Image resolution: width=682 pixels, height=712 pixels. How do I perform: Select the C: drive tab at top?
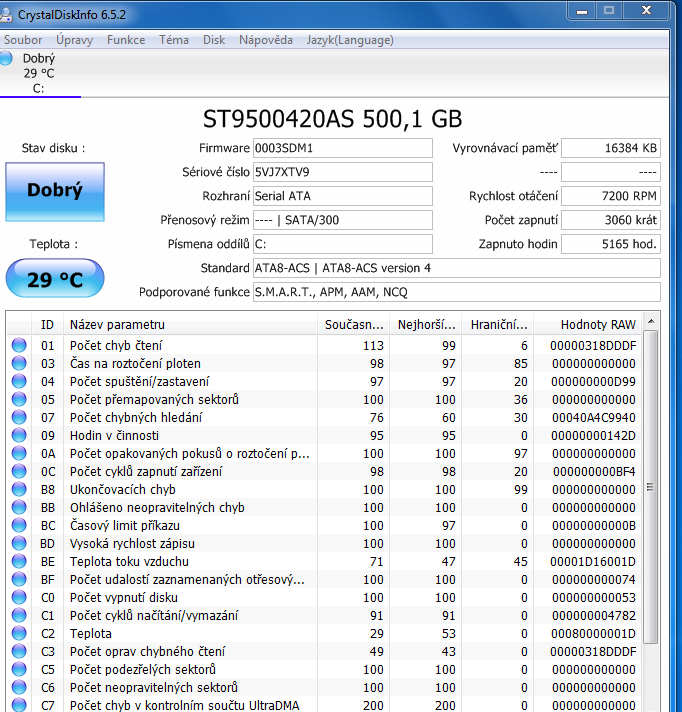[x=40, y=74]
